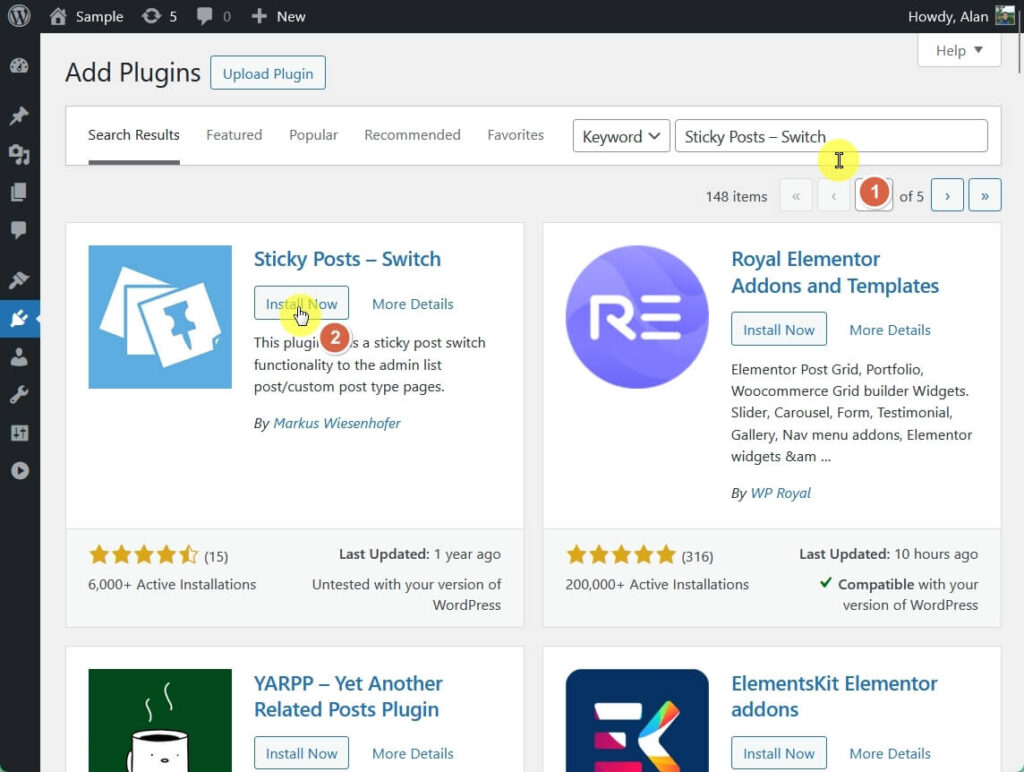
Task: Switch to the Popular tab
Action: pos(313,135)
